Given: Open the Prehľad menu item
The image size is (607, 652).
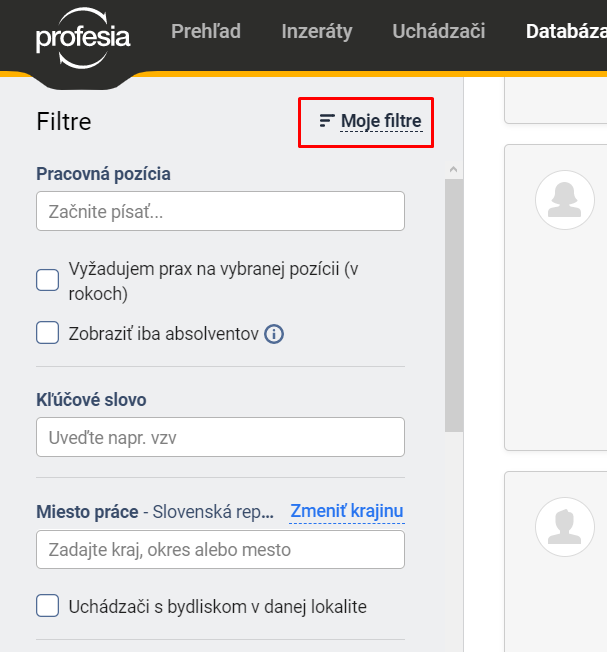Looking at the screenshot, I should (206, 31).
